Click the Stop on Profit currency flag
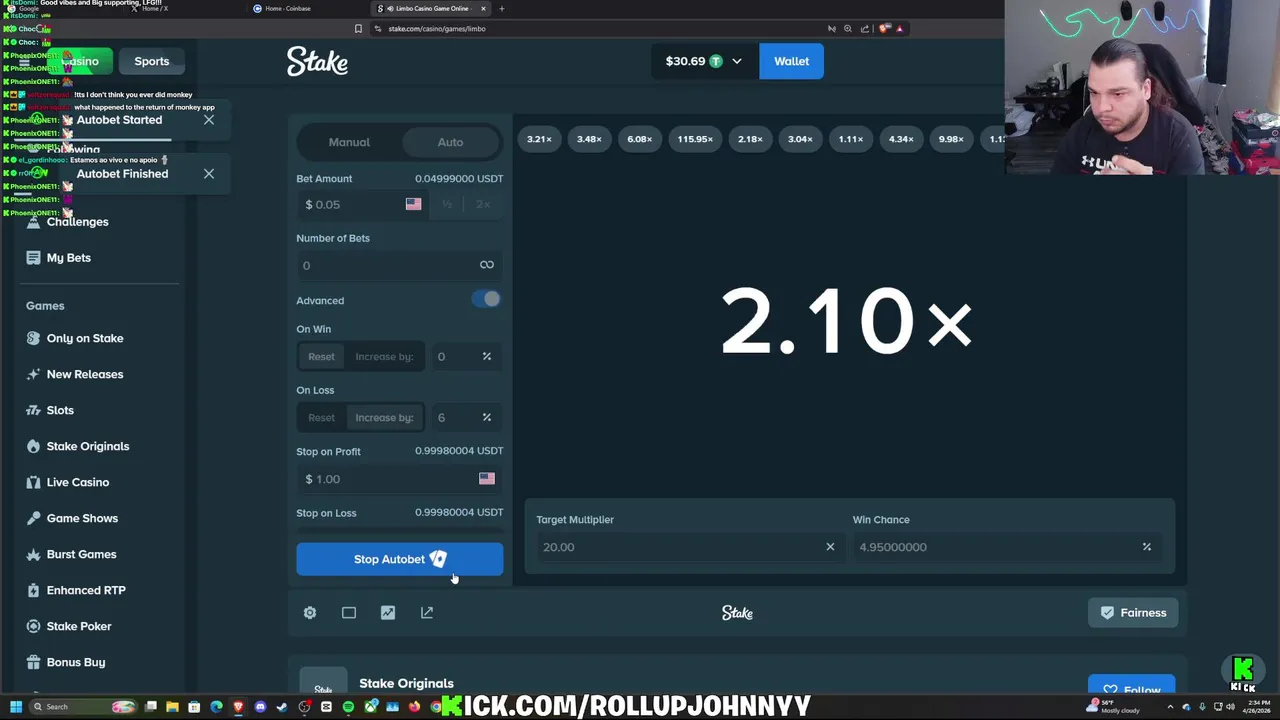The width and height of the screenshot is (1280, 720). coord(487,479)
